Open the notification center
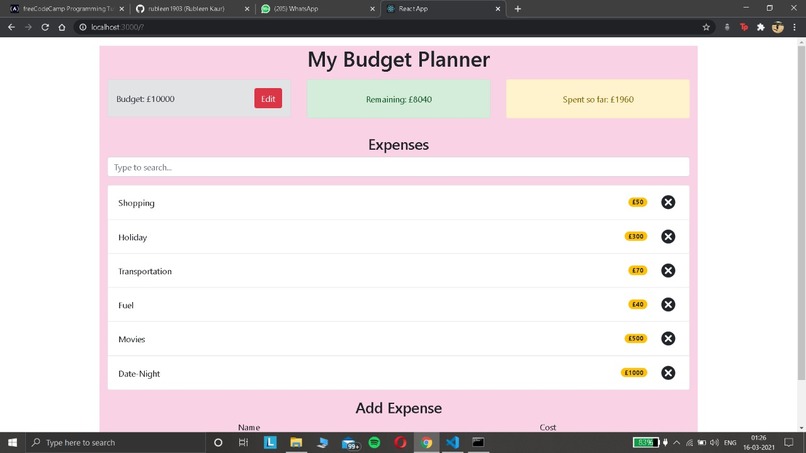806x453 pixels. coord(789,442)
